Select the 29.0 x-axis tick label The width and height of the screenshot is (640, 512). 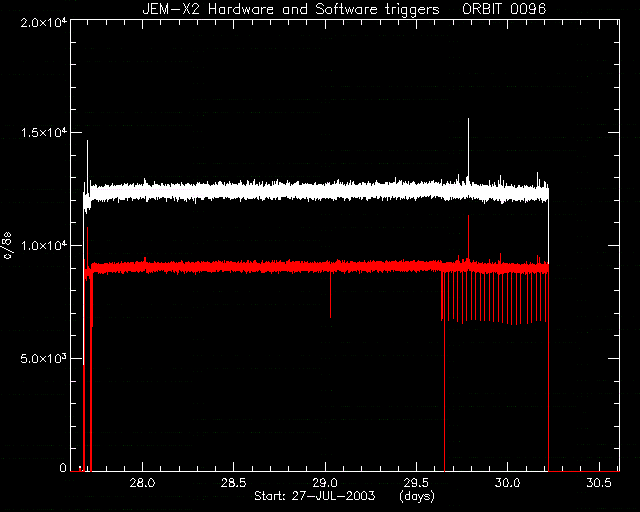click(325, 483)
